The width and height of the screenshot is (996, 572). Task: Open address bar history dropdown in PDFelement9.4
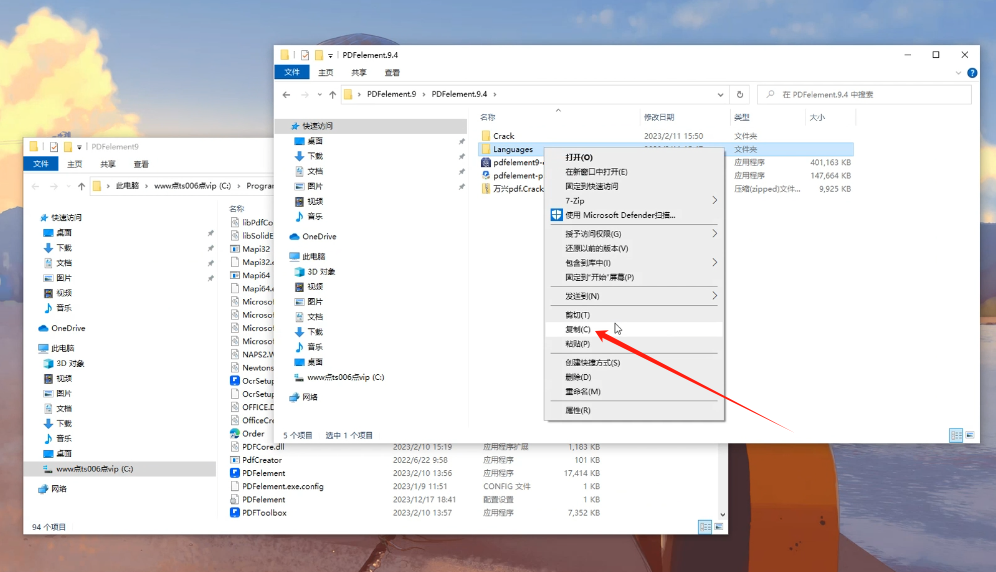point(720,95)
